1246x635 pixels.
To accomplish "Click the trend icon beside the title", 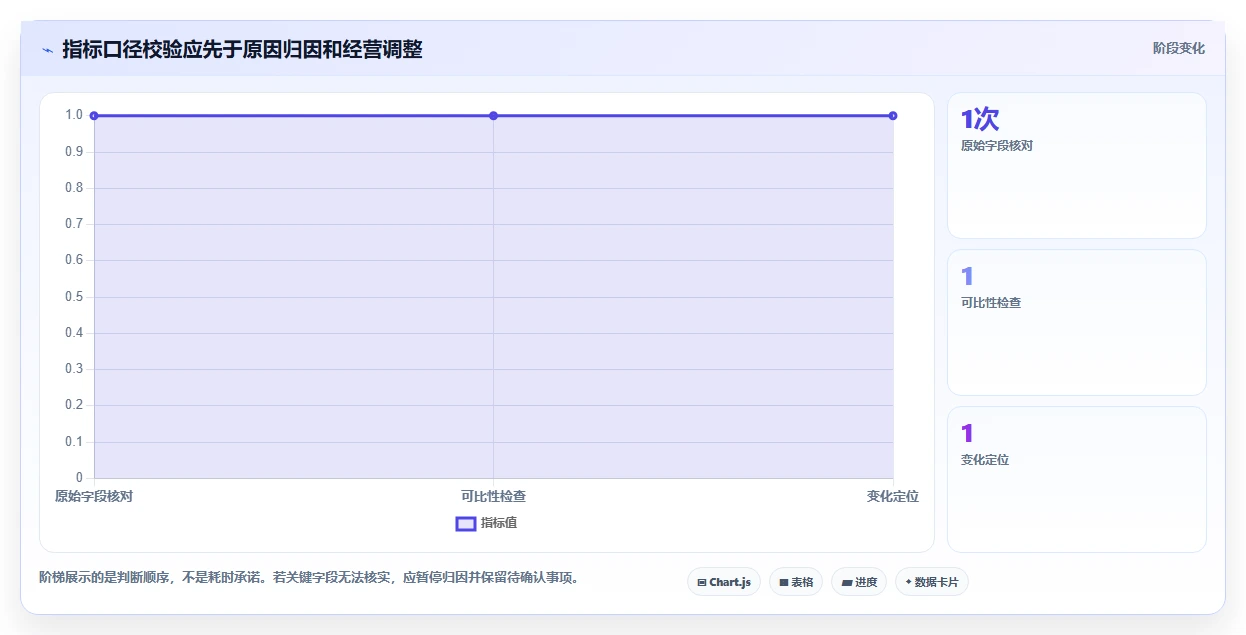I will coord(47,50).
